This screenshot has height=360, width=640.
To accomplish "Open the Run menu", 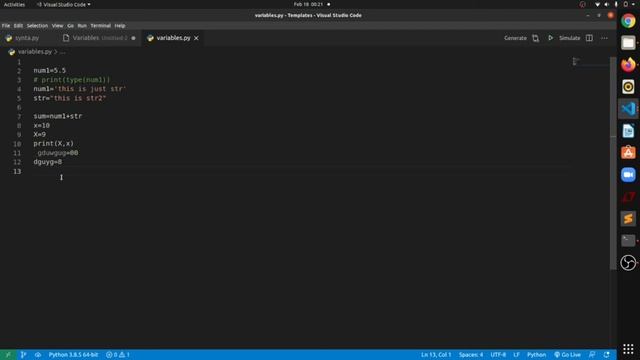I will [x=82, y=26].
